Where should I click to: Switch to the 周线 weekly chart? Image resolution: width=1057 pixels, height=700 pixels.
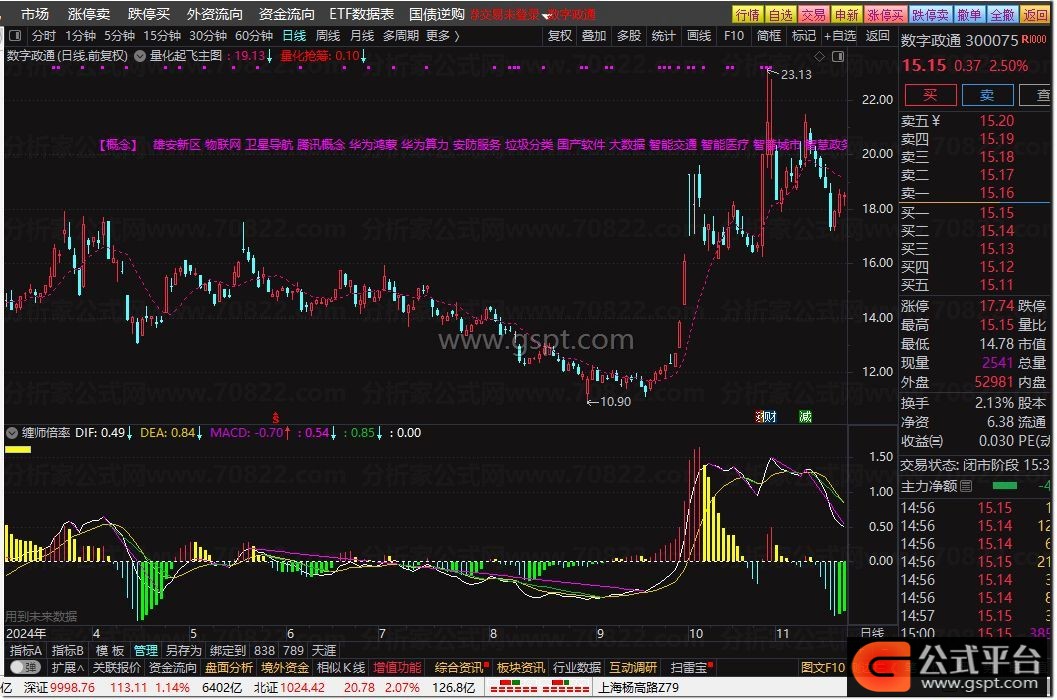click(328, 36)
